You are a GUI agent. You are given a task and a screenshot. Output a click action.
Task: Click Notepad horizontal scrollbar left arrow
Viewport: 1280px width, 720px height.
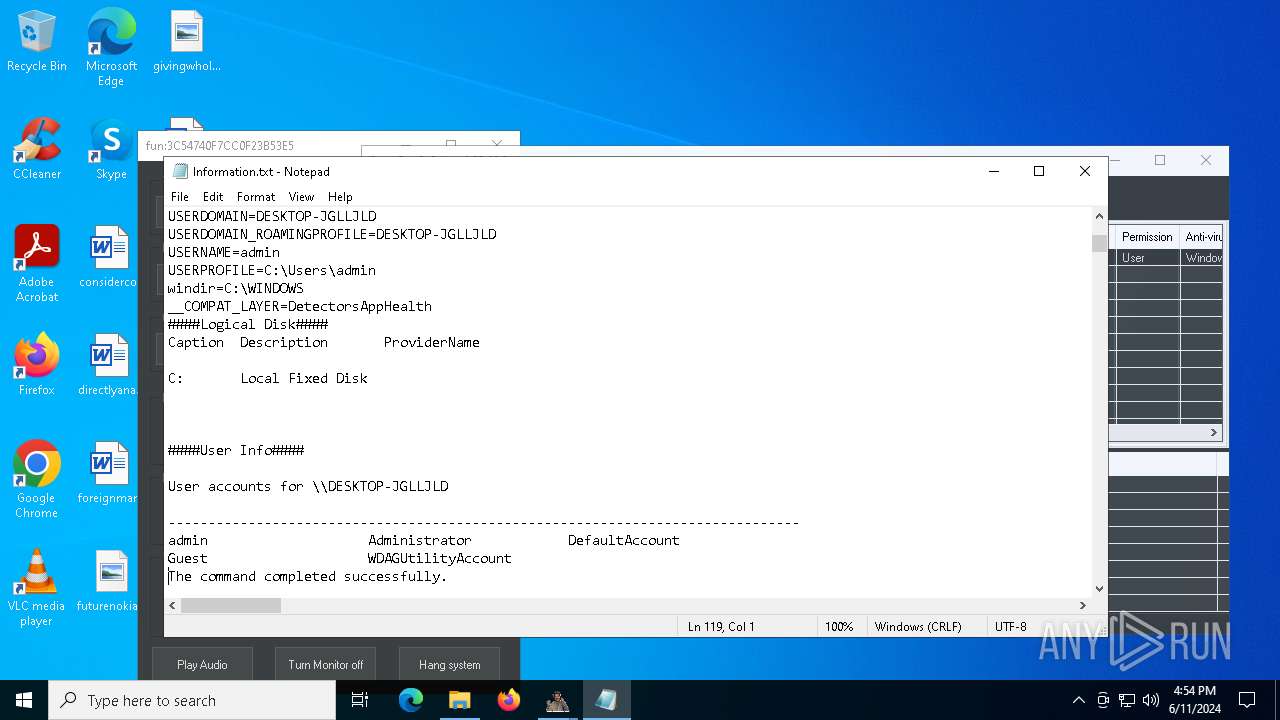pyautogui.click(x=173, y=605)
